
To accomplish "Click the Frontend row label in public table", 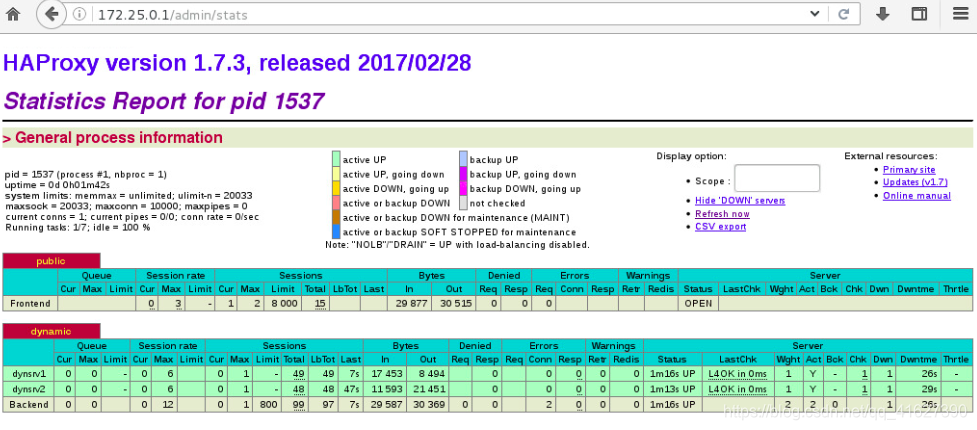I will tap(31, 303).
